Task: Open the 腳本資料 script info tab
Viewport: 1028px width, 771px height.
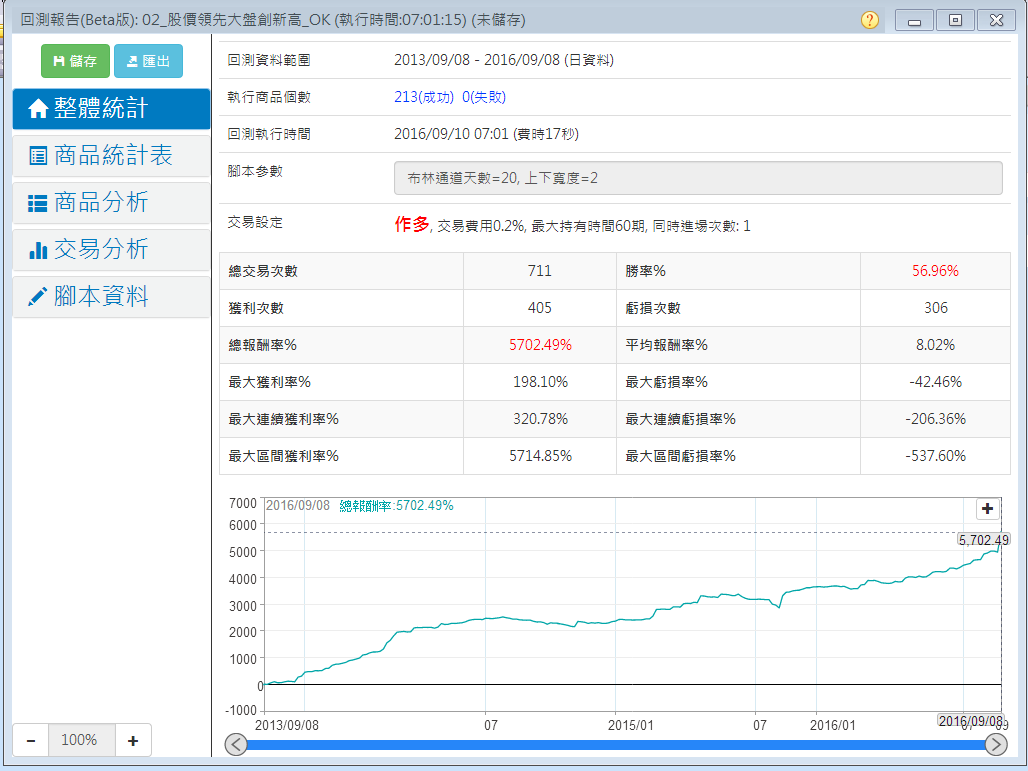Action: click(x=111, y=296)
